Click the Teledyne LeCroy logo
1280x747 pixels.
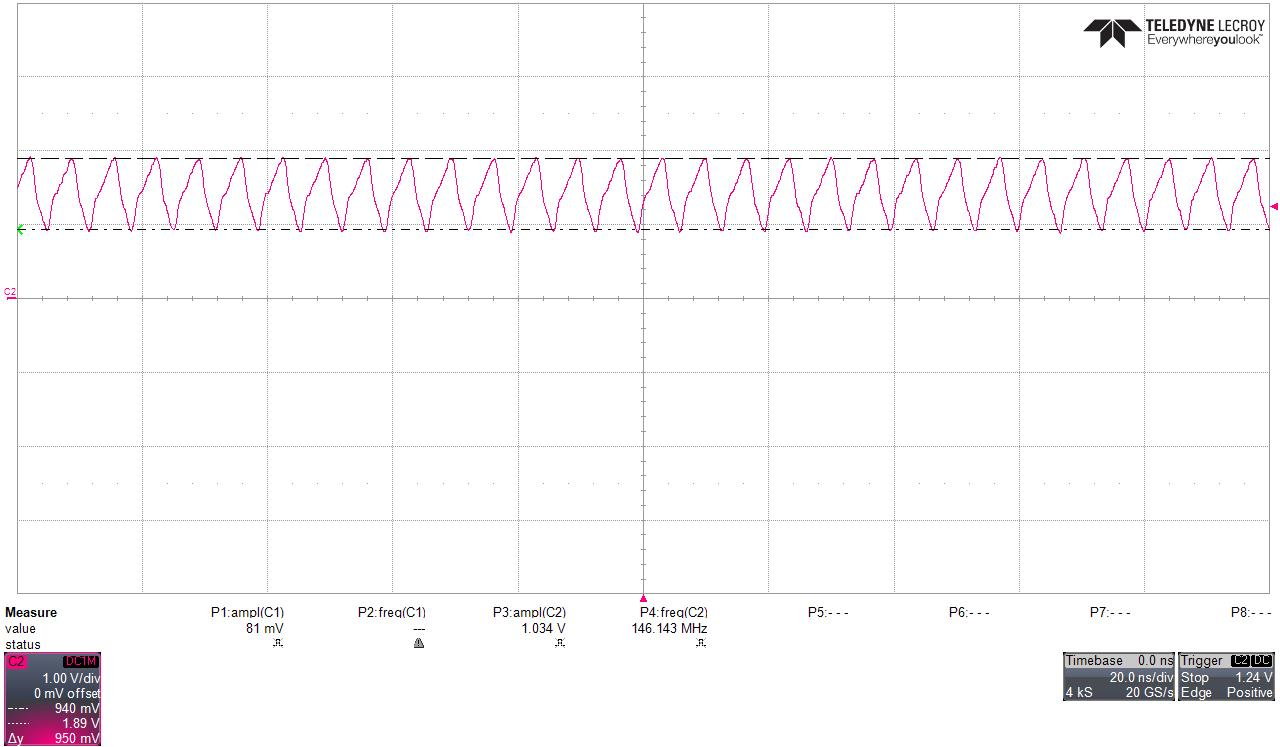tap(1174, 32)
